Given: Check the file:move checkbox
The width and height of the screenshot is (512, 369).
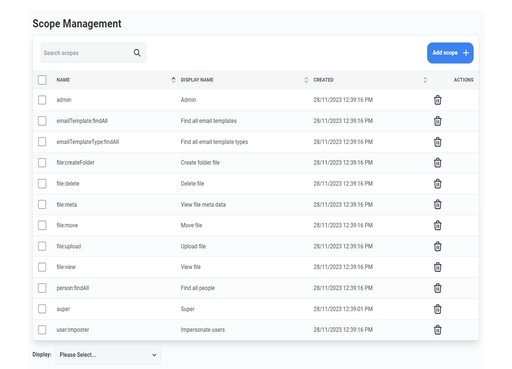Looking at the screenshot, I should point(42,225).
